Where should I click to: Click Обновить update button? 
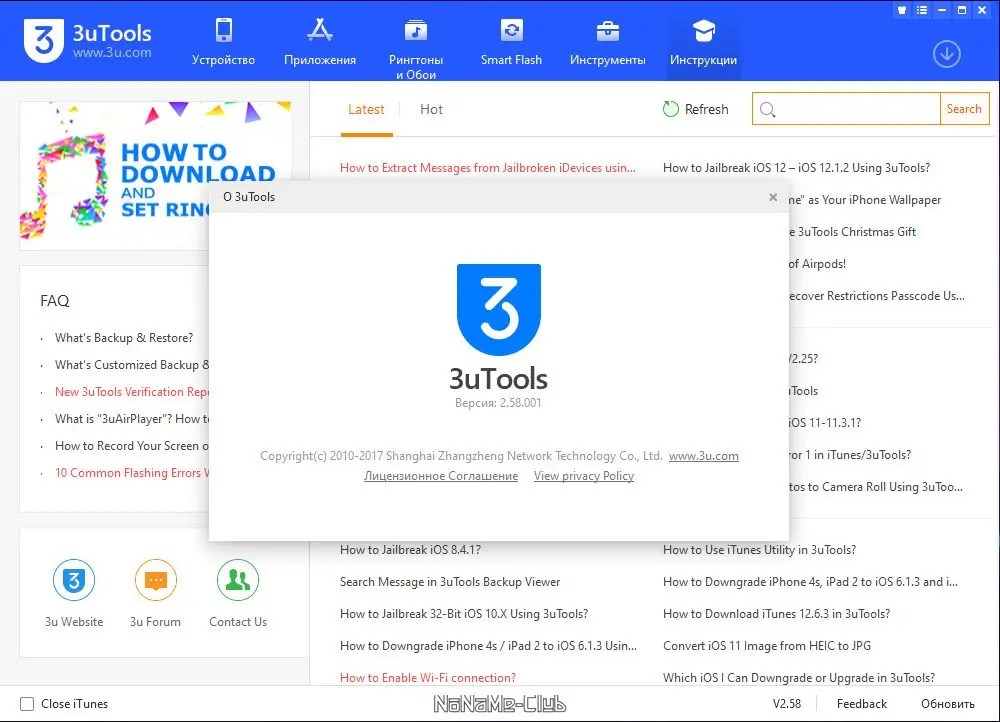click(x=948, y=704)
